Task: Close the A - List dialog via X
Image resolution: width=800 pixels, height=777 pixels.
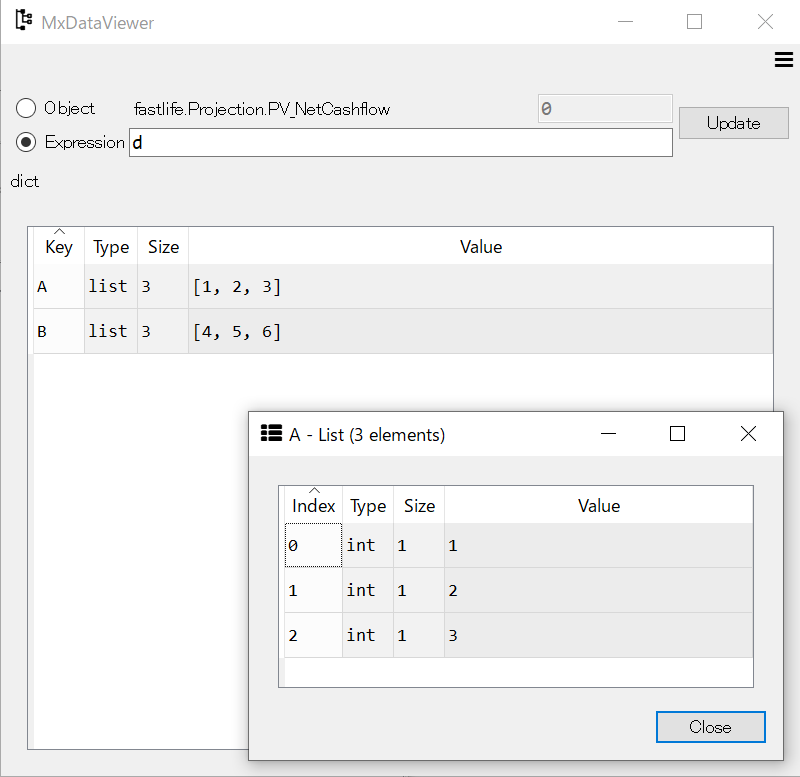Action: click(747, 433)
